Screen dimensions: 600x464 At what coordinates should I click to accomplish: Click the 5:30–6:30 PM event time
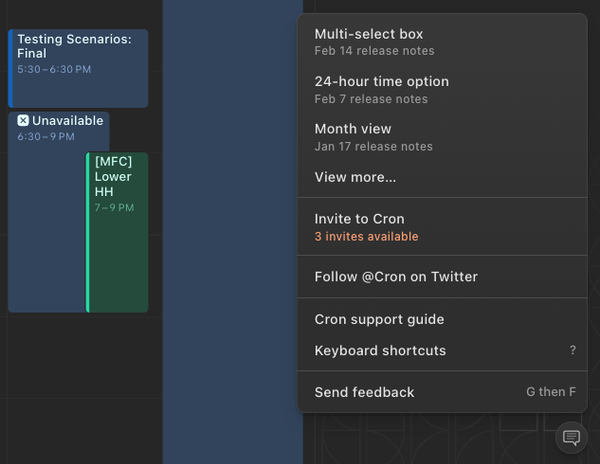point(54,69)
